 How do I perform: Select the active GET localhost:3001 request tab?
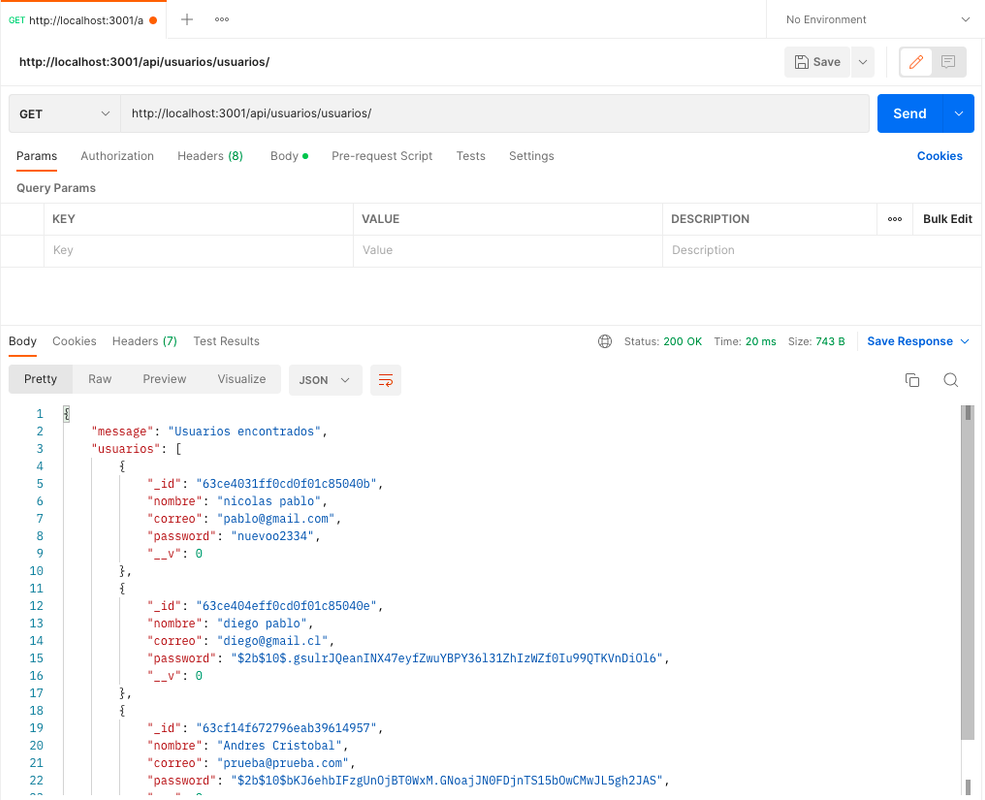pyautogui.click(x=82, y=20)
